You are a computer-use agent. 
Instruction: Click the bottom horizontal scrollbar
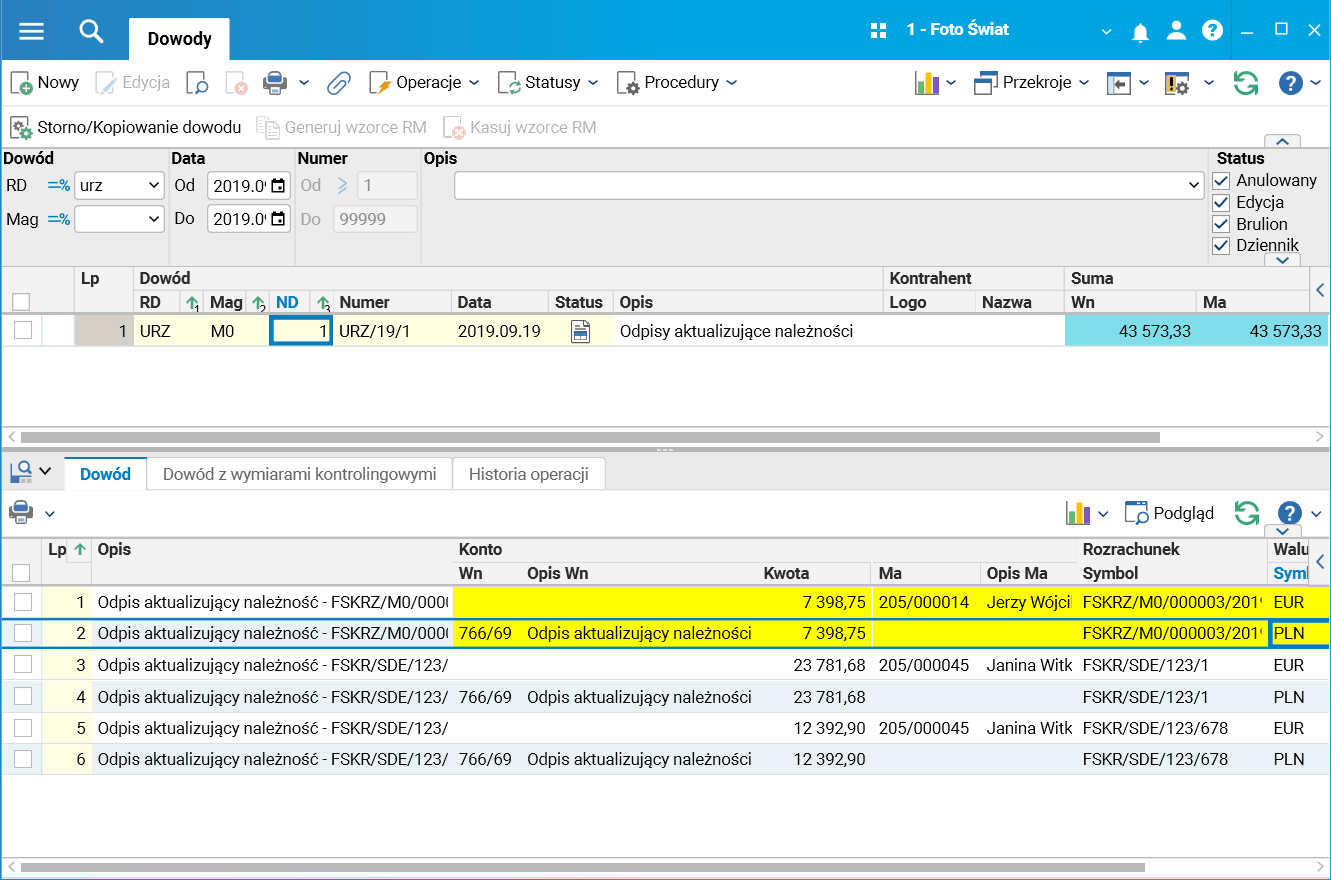[x=580, y=867]
